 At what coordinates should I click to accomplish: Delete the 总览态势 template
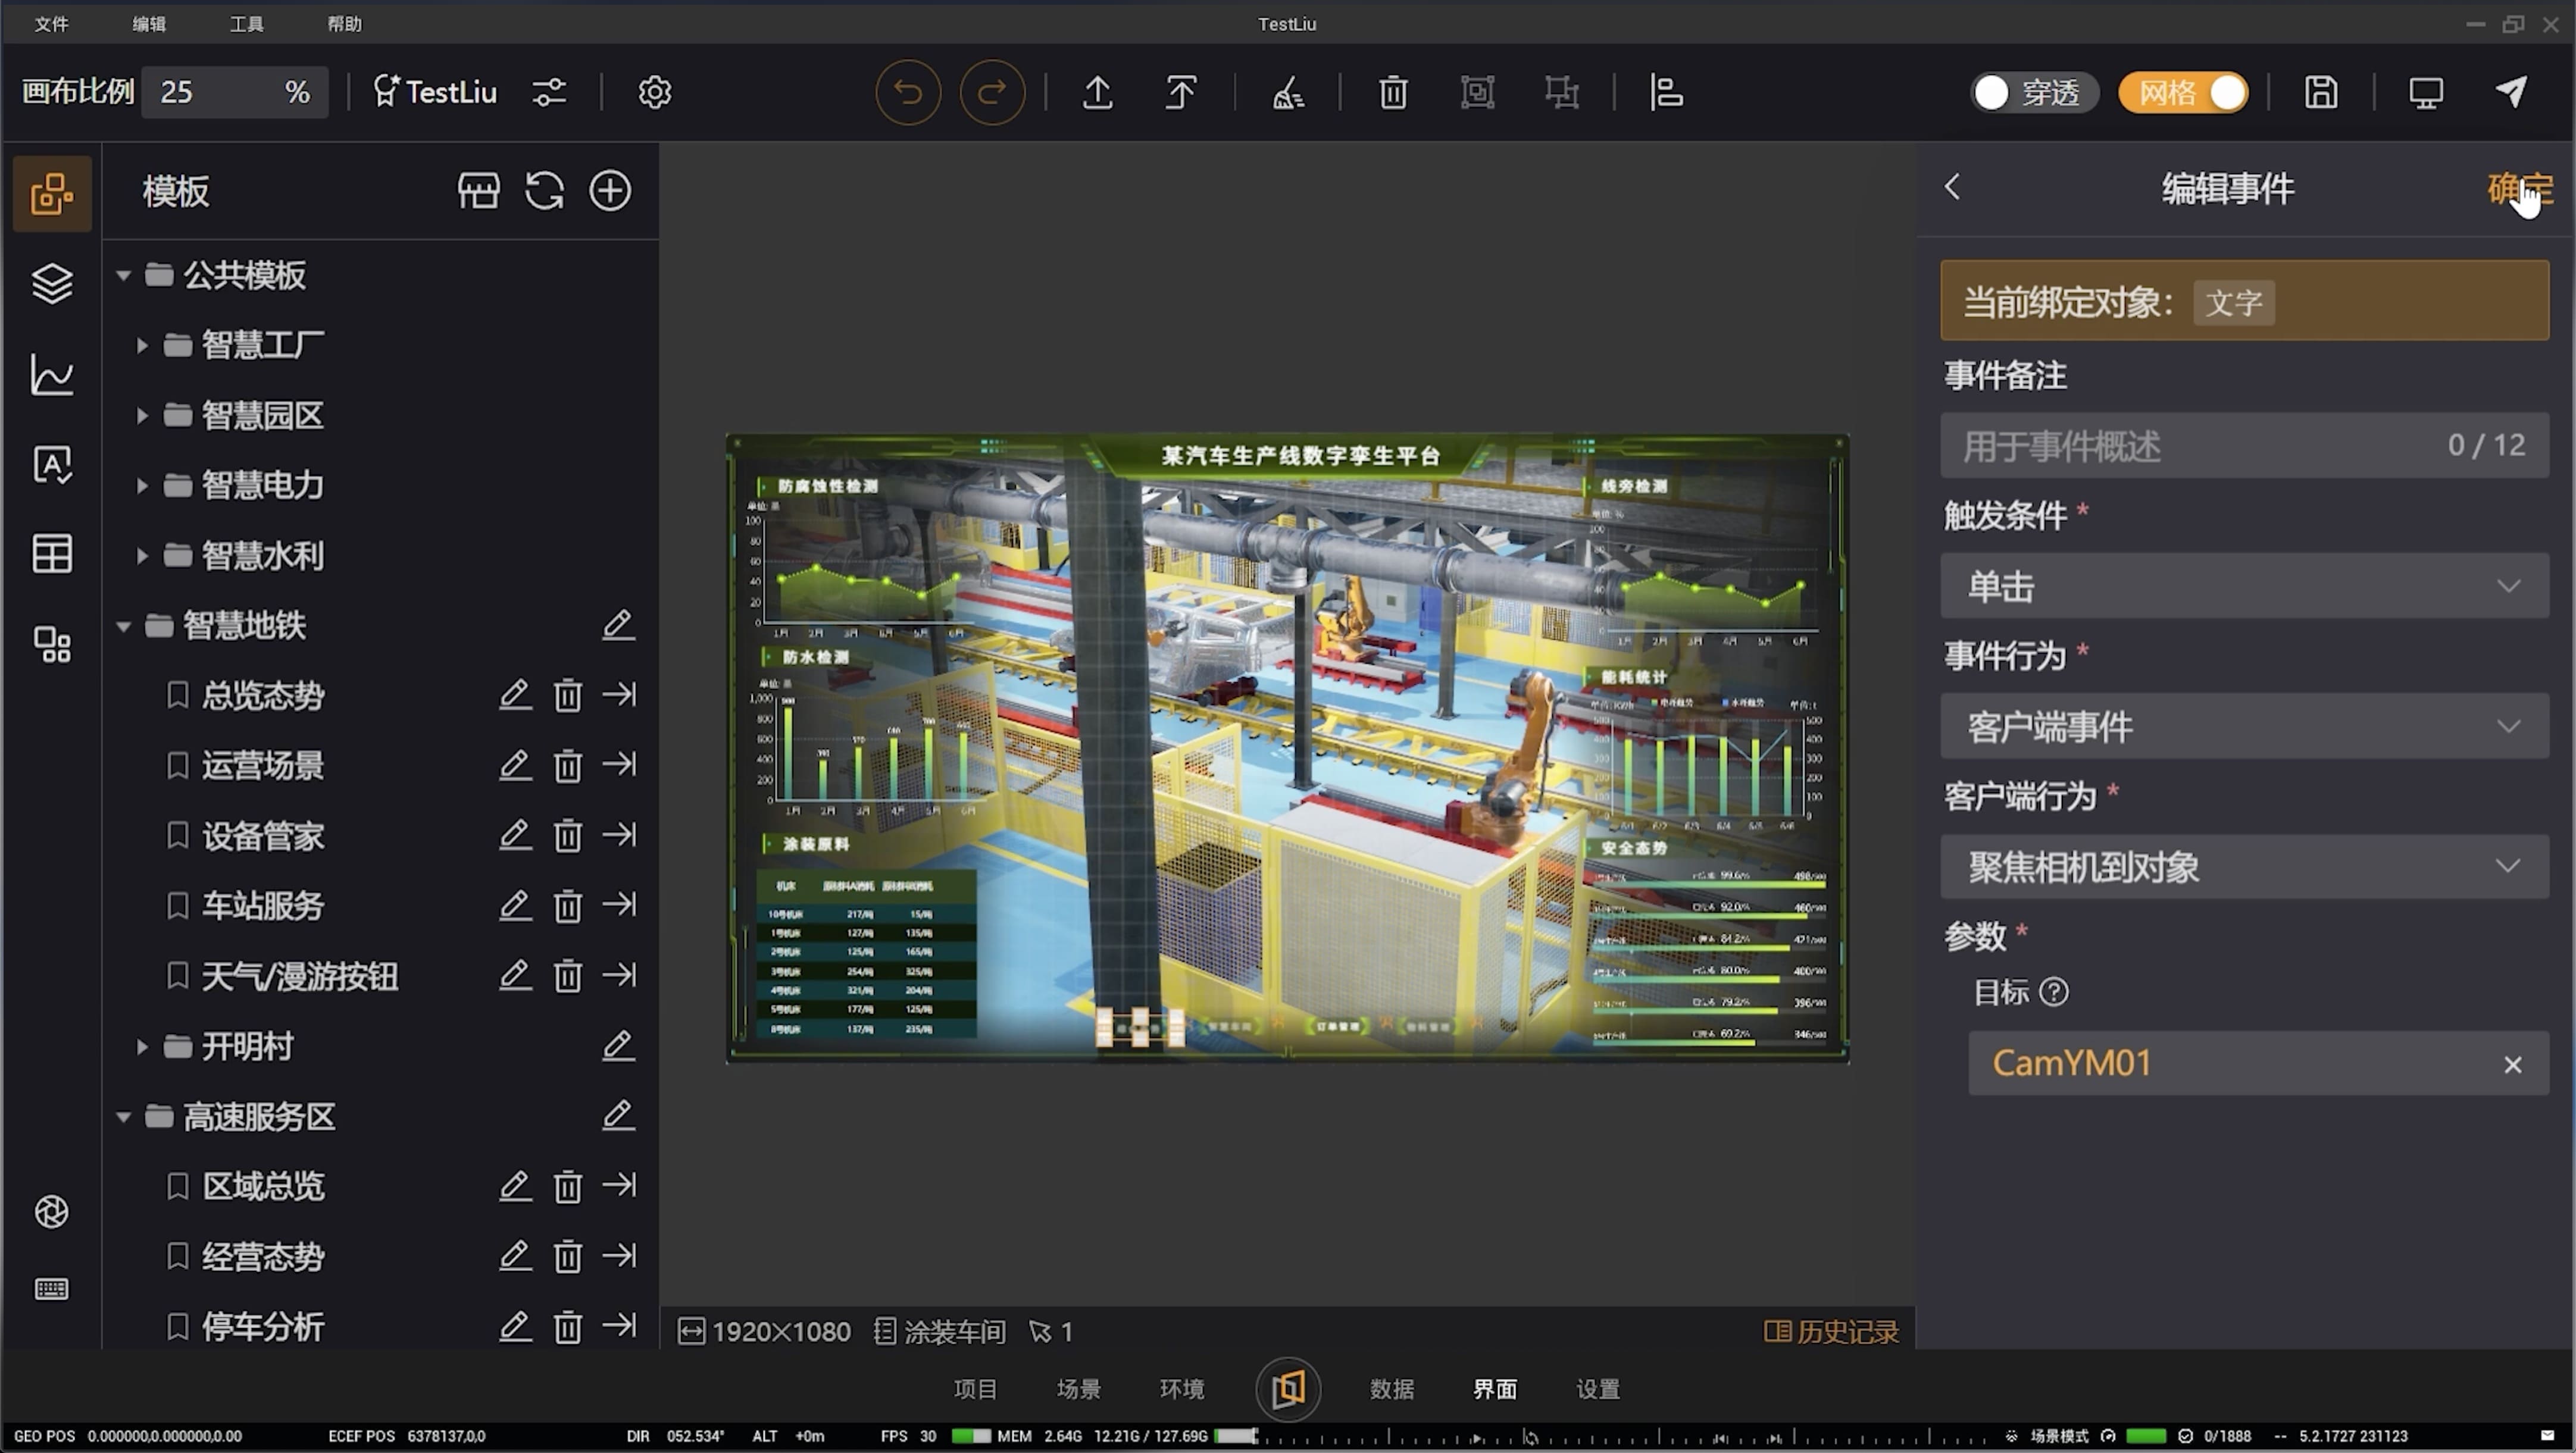pos(567,695)
